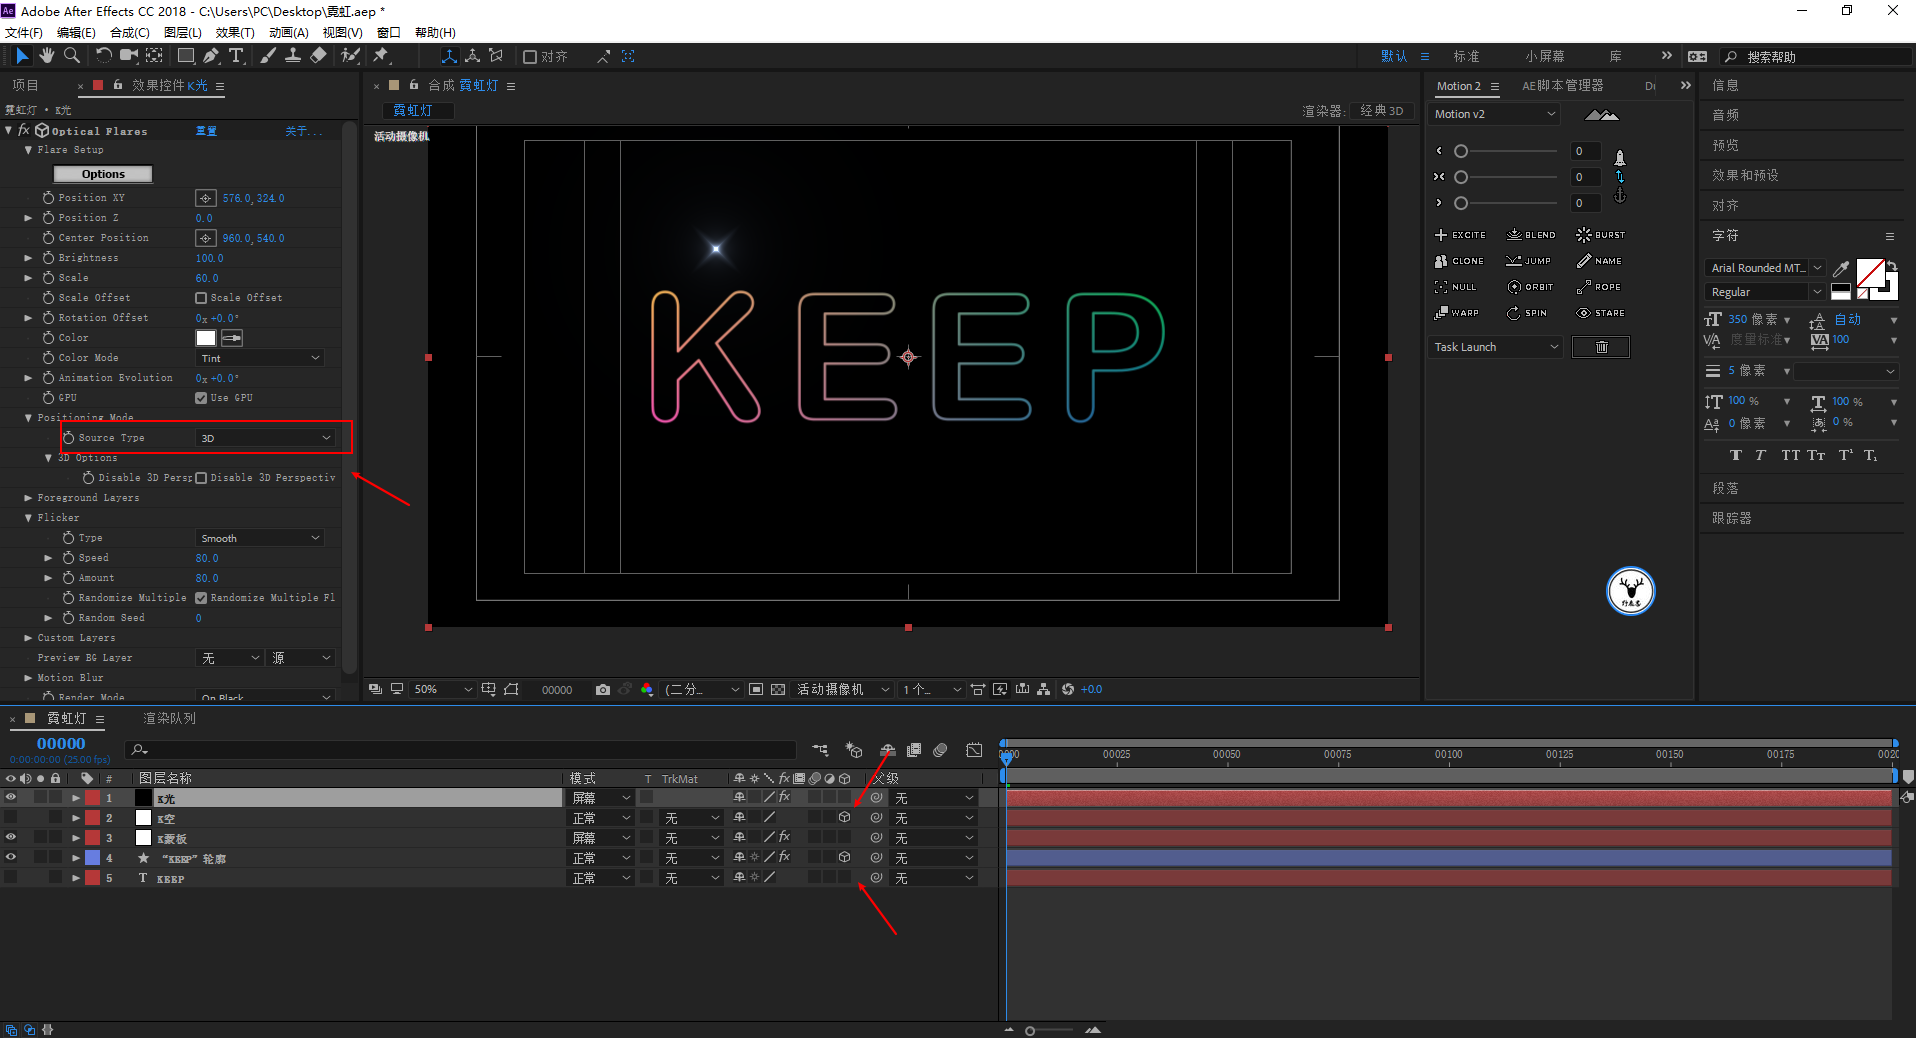Select the 小屏幕 workspace

click(x=1545, y=57)
